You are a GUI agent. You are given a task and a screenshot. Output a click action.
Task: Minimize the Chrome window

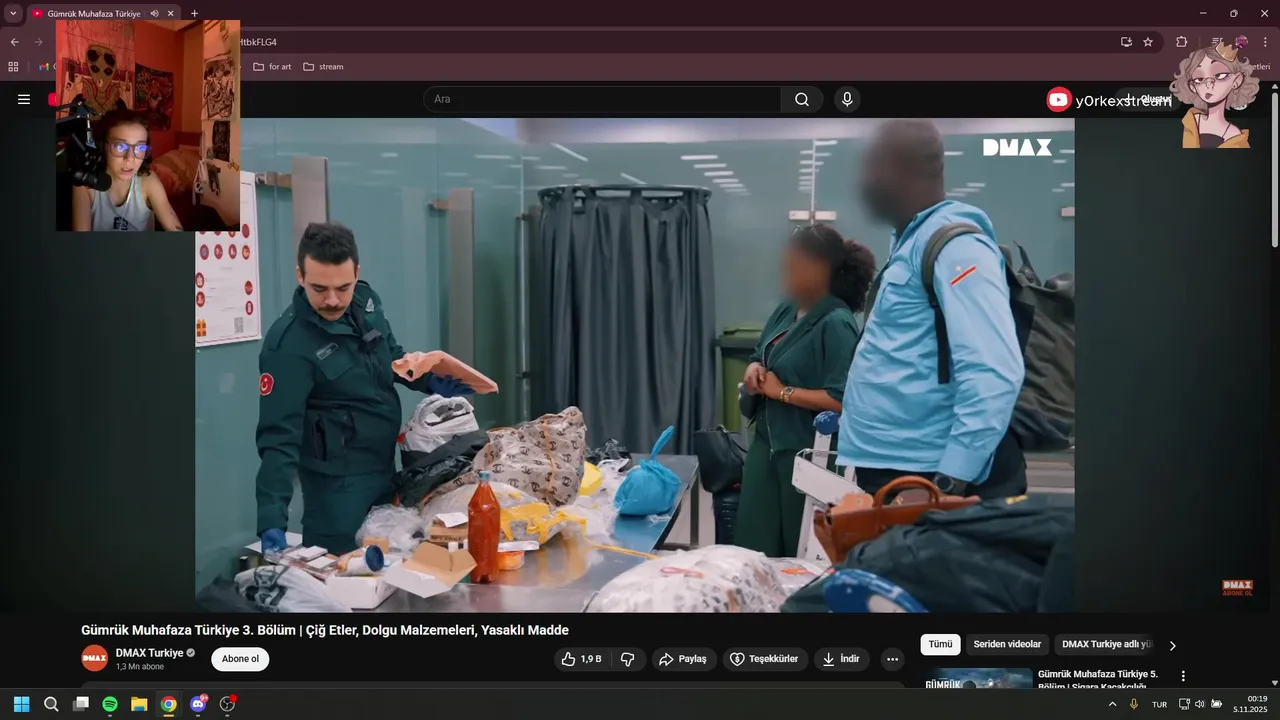(1203, 13)
